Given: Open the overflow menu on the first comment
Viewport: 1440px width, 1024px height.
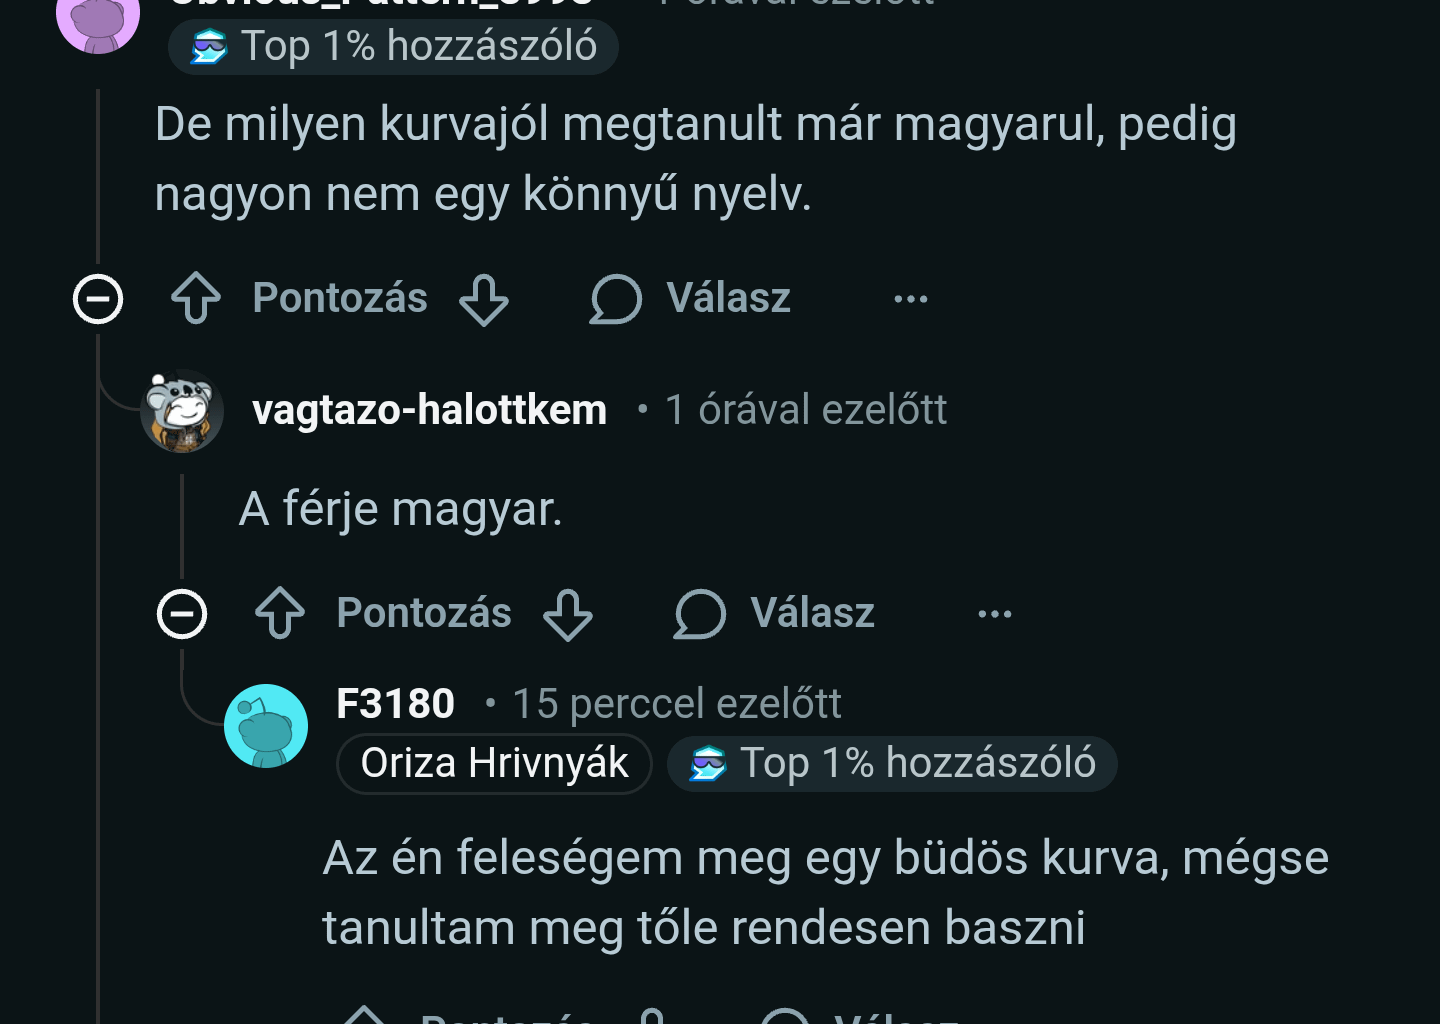Looking at the screenshot, I should point(909,298).
